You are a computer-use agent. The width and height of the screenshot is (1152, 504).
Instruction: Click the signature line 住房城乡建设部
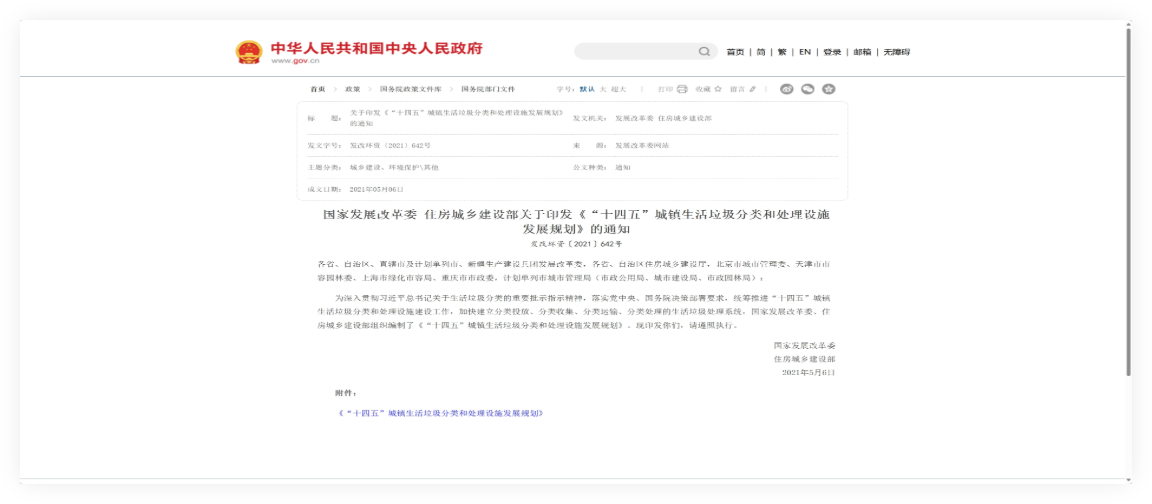point(804,359)
